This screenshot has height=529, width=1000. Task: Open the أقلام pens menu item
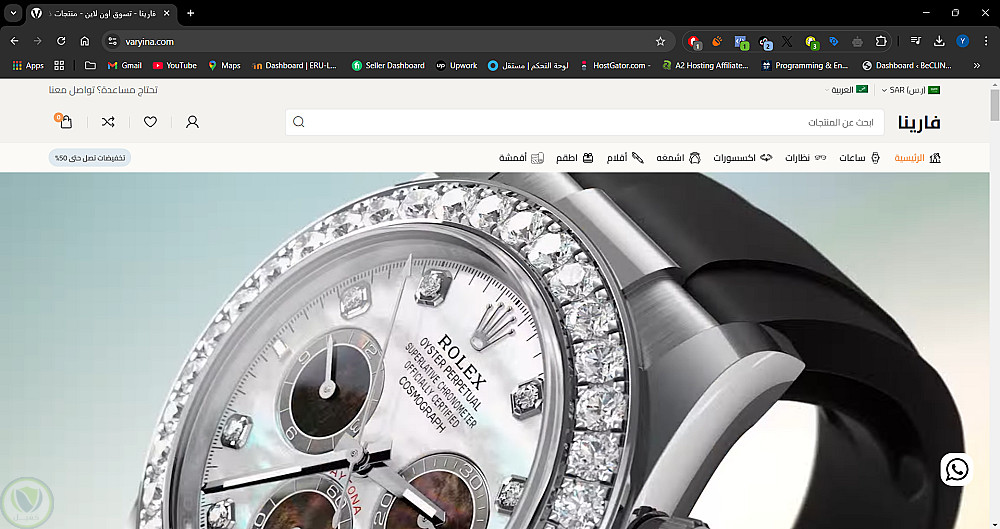click(625, 158)
